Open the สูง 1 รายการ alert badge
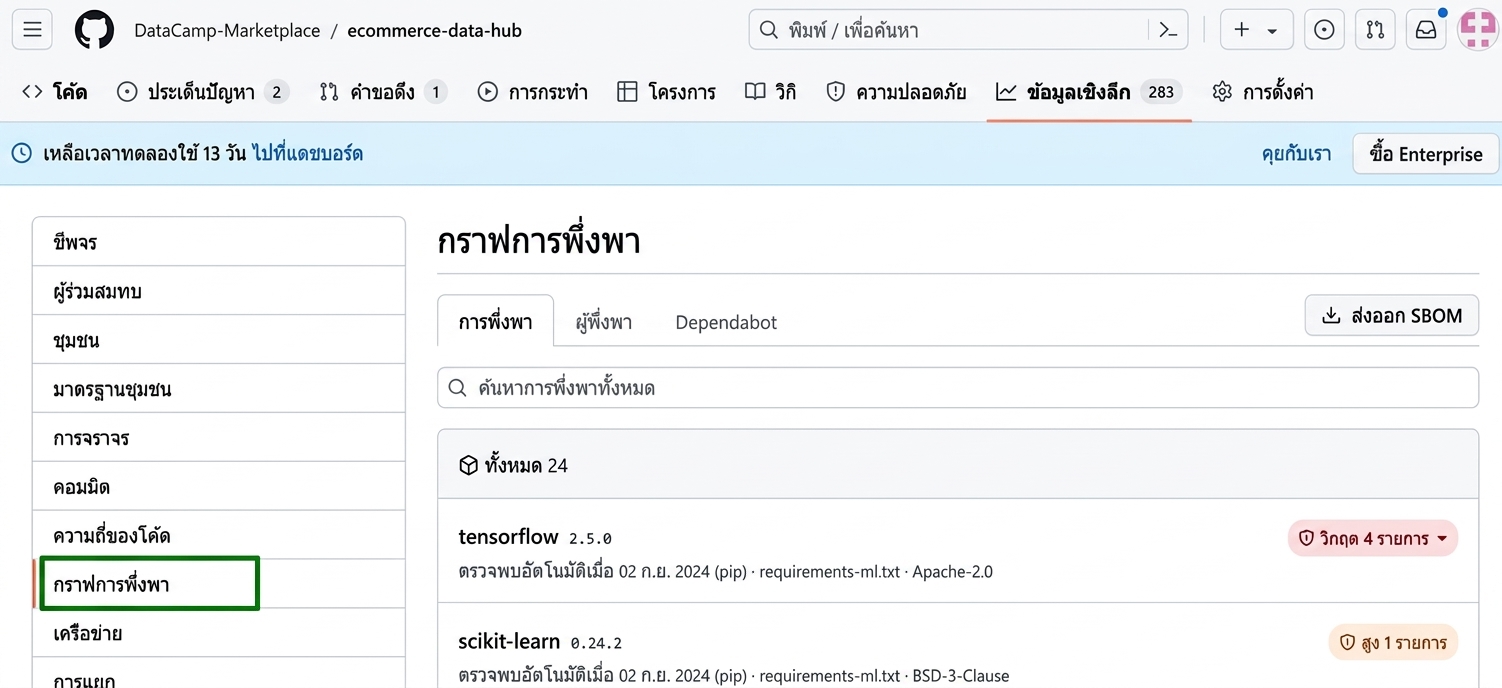Viewport: 1502px width, 688px height. (1393, 642)
